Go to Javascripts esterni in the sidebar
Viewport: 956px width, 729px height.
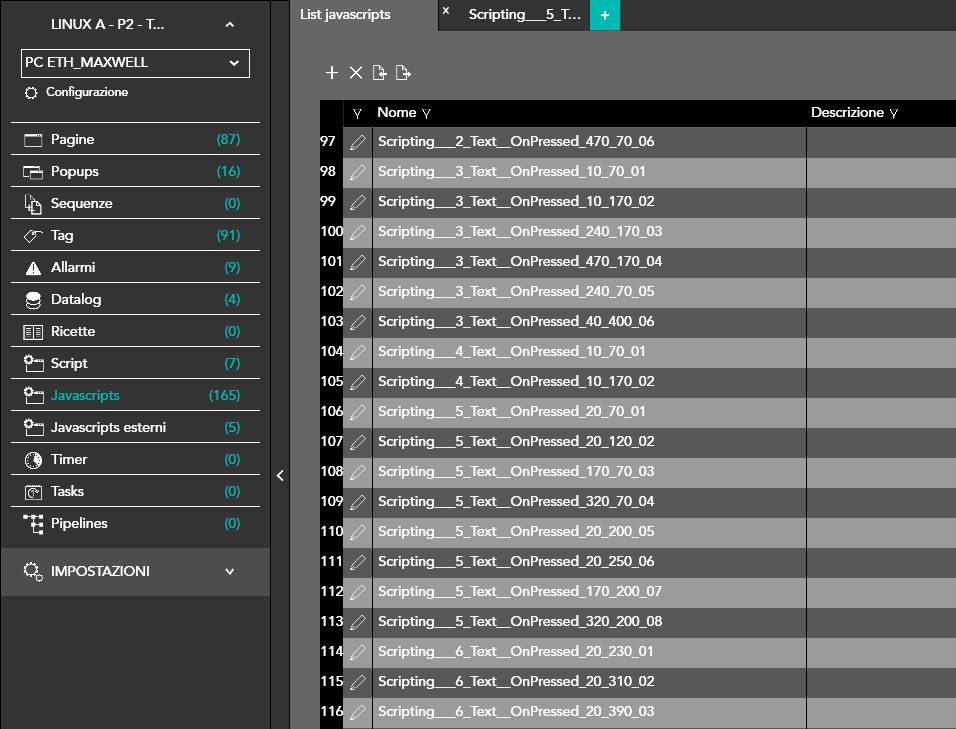point(108,428)
